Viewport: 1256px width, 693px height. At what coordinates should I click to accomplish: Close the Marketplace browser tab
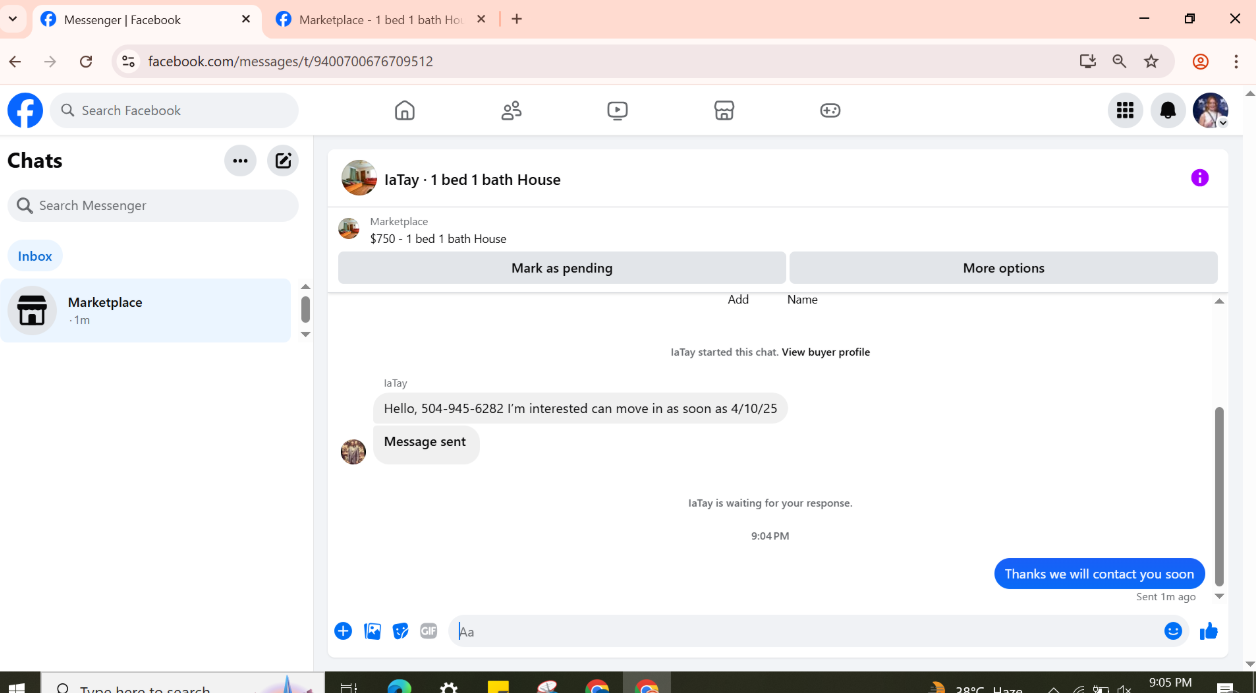coord(482,19)
